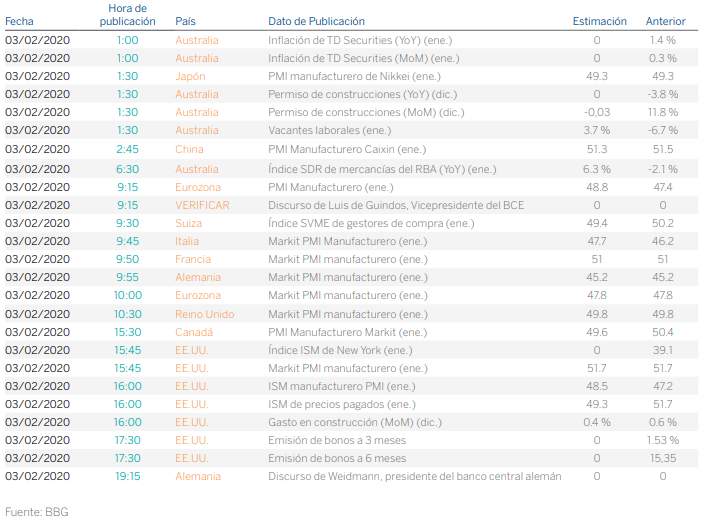Click the Japón country entry

coord(190,76)
